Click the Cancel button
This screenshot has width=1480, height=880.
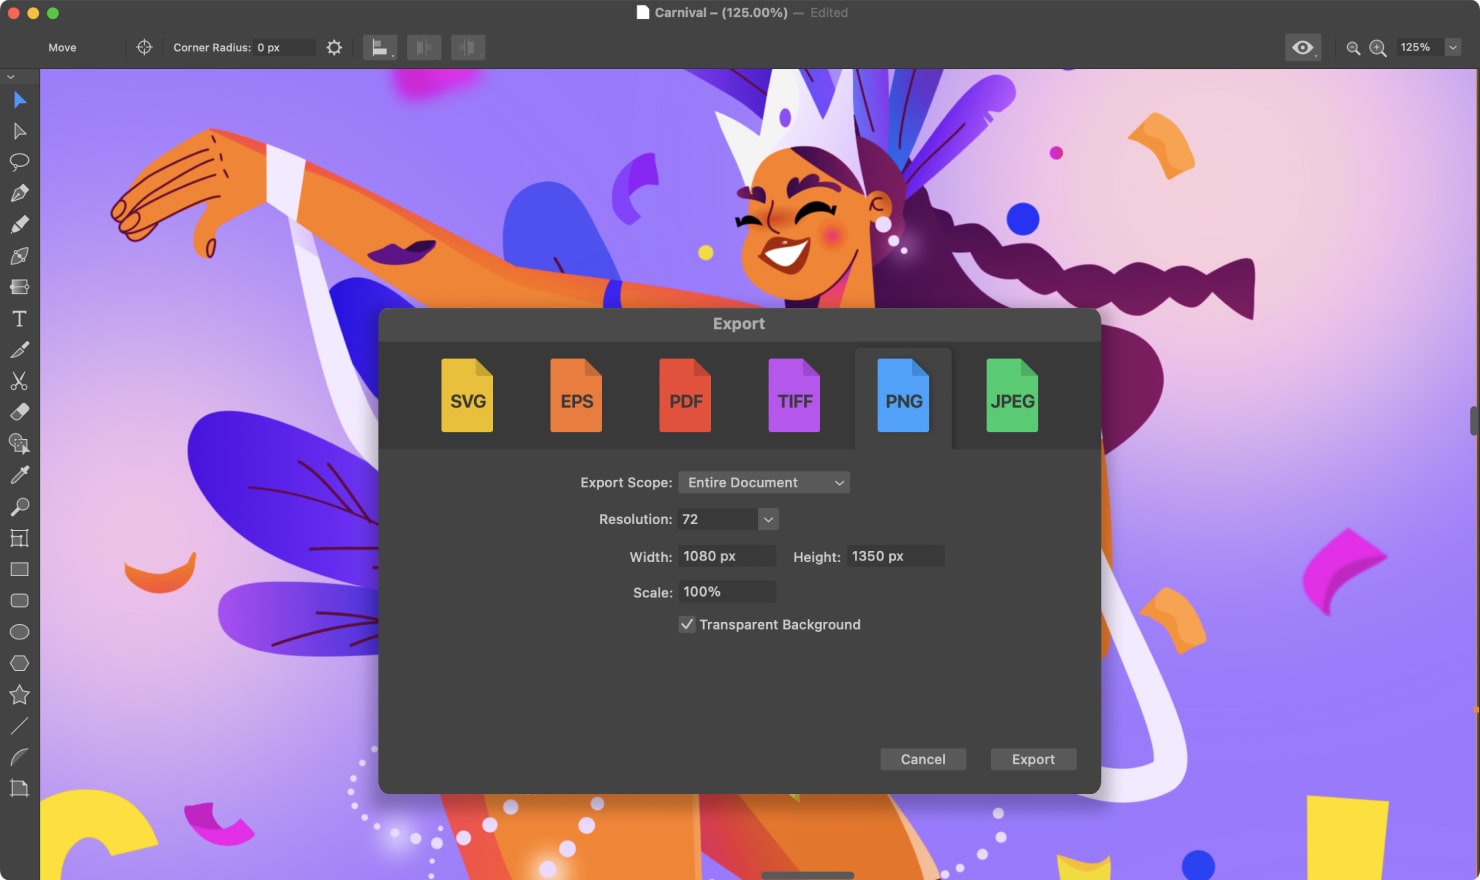point(923,759)
